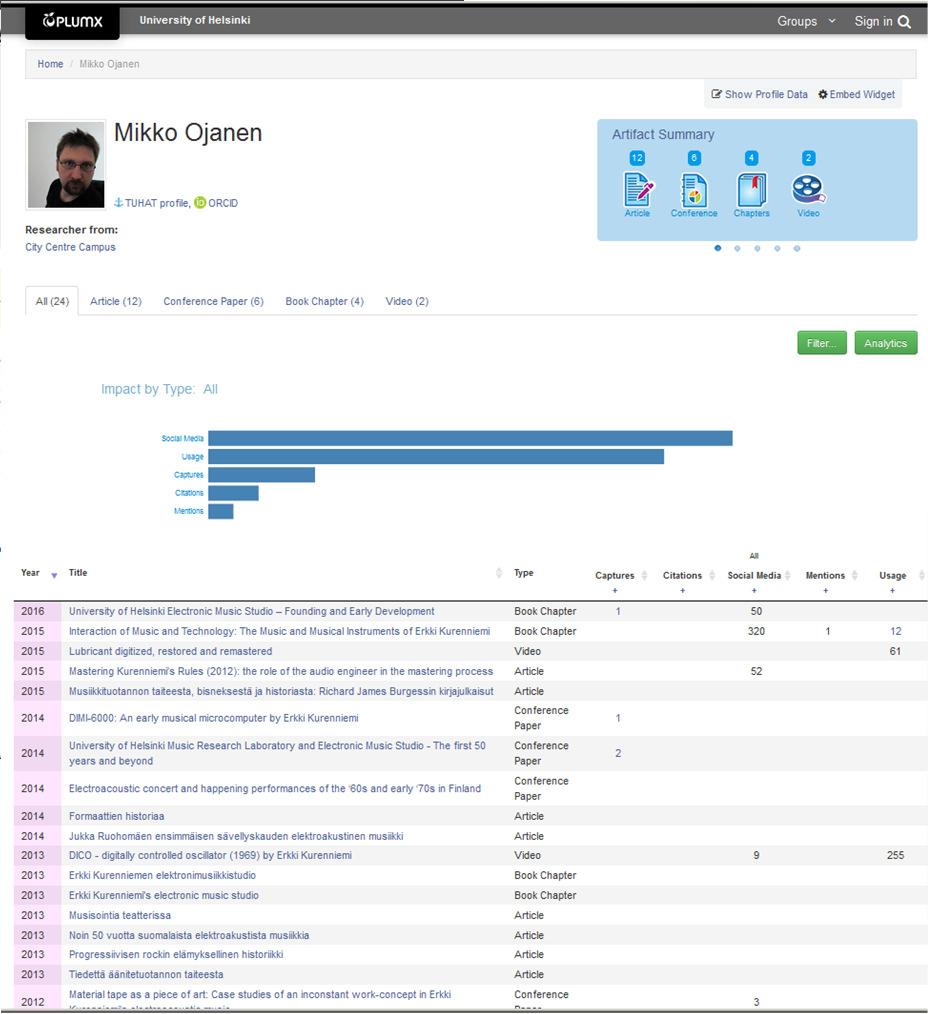This screenshot has width=928, height=1014.
Task: Switch to Conference Paper (6) tab
Action: coord(213,301)
